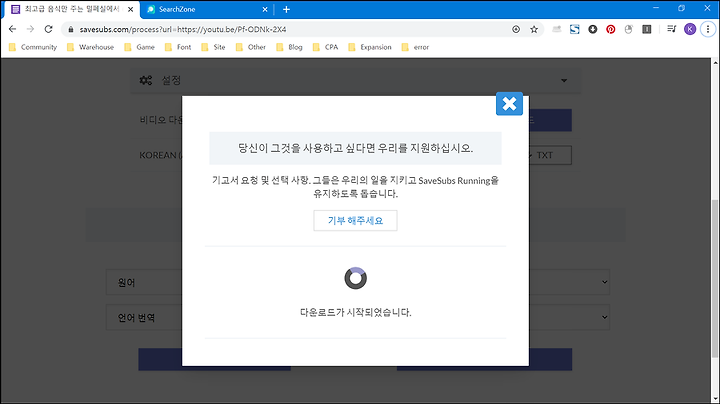Open the Other bookmarks folder
The width and height of the screenshot is (720, 404).
pos(251,47)
